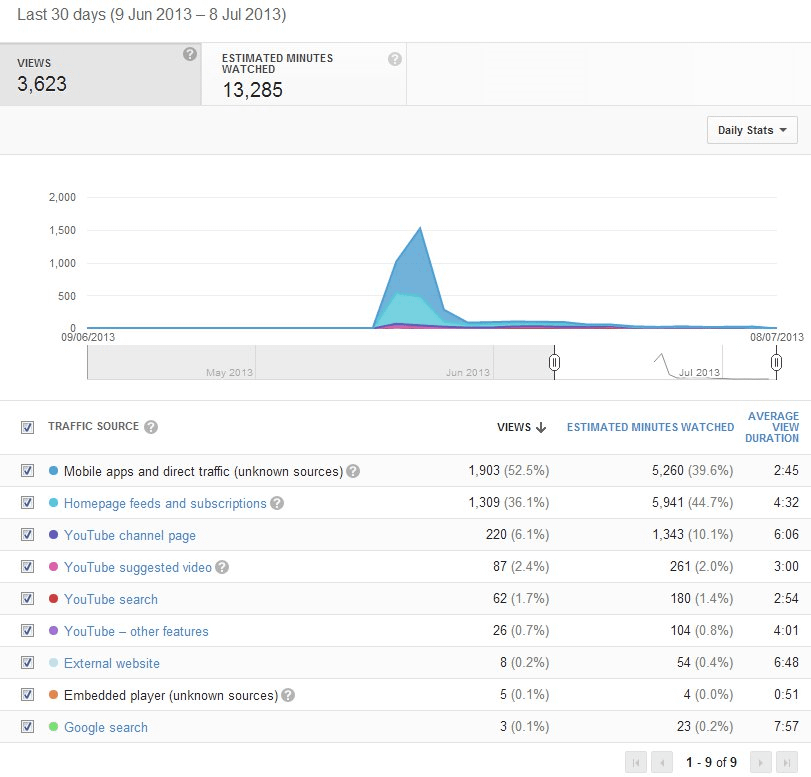Click the right timeline range handle
The height and width of the screenshot is (777, 811).
(x=776, y=362)
